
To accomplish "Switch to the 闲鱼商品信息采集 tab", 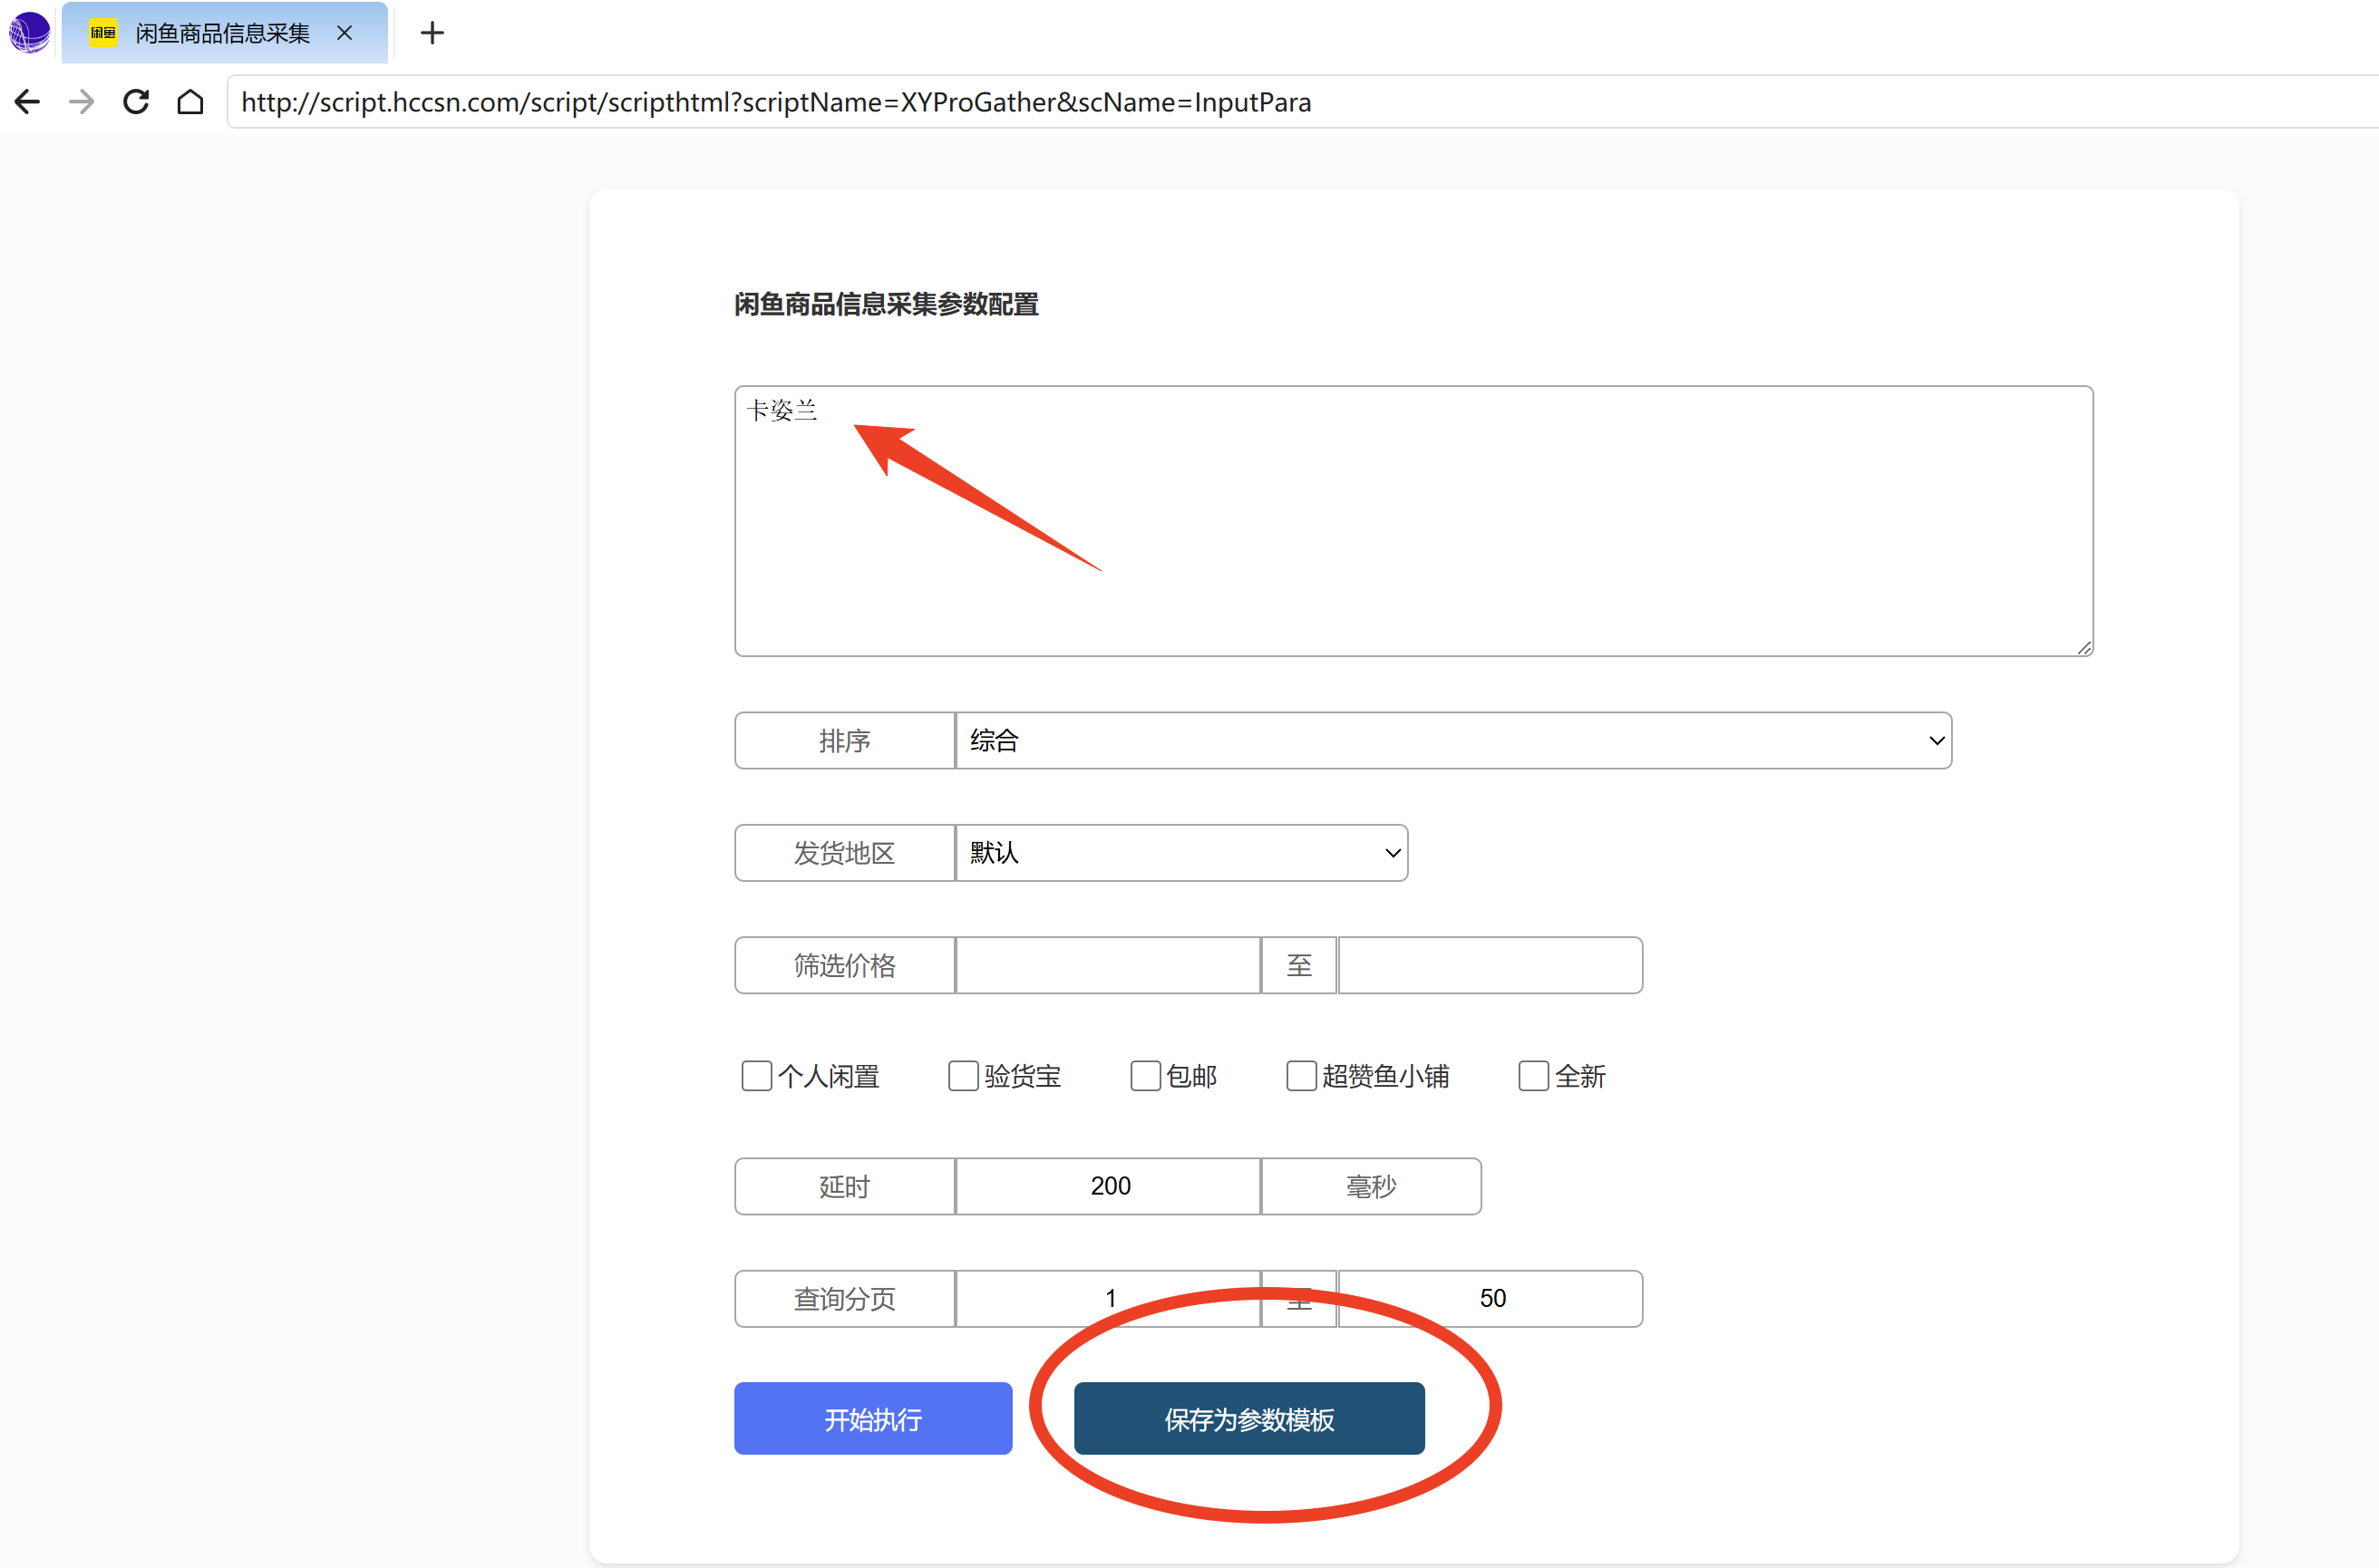I will click(x=224, y=33).
